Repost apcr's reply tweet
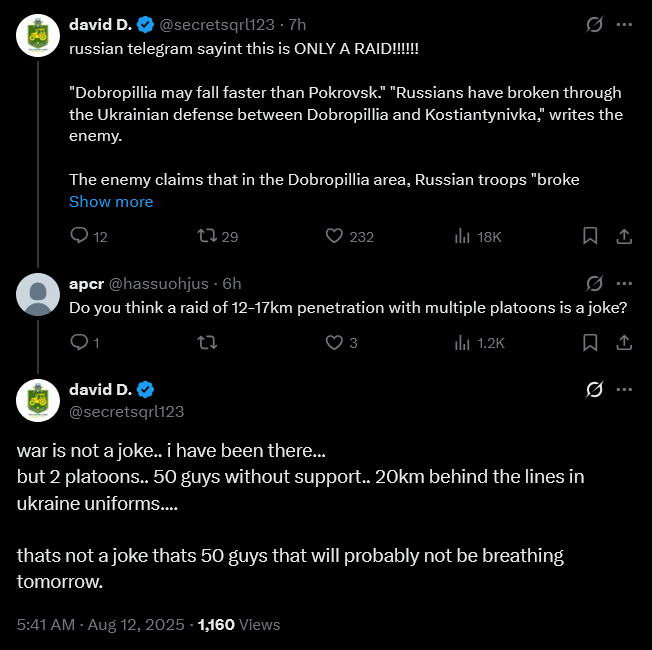The image size is (652, 650). pos(207,343)
